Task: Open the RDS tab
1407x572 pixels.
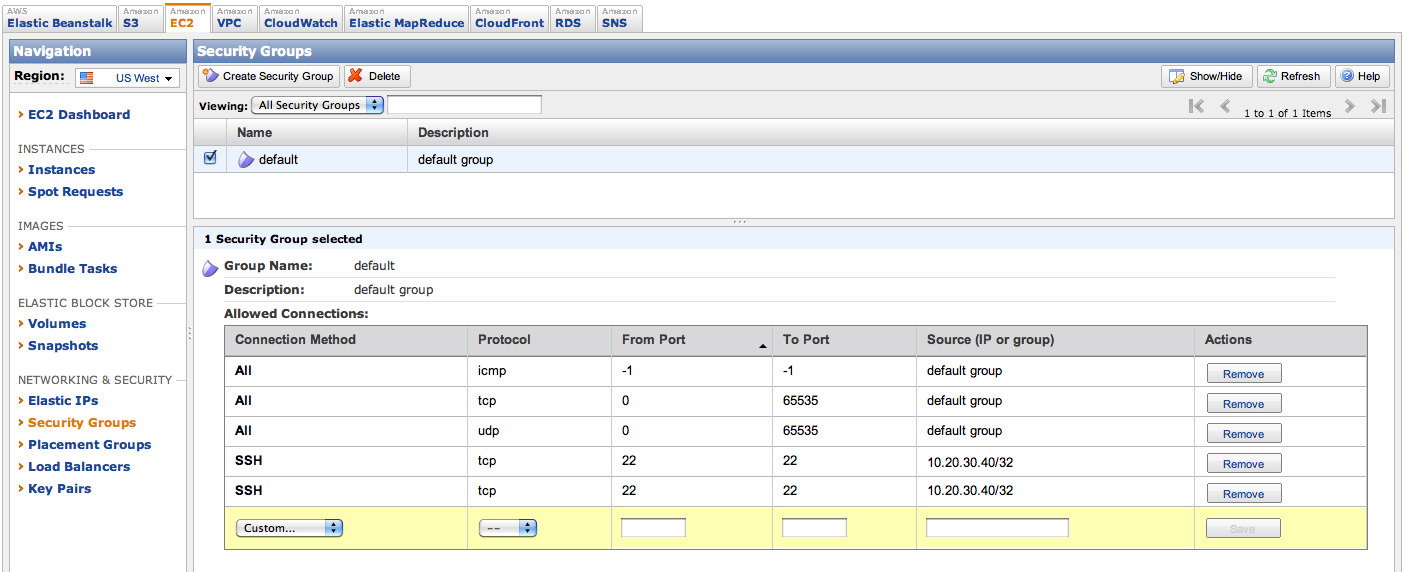Action: tap(573, 18)
